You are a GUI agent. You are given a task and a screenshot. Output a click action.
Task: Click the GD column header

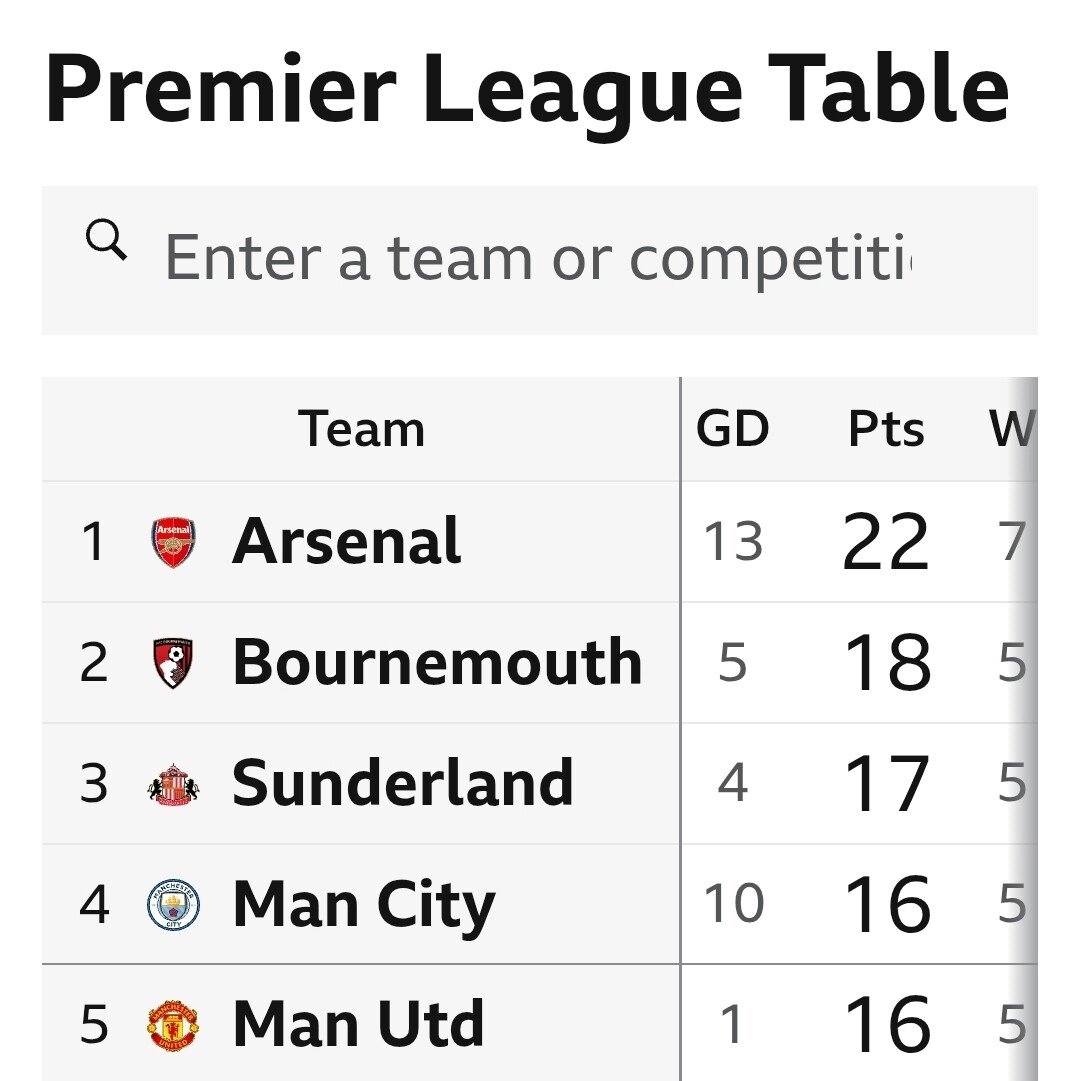tap(733, 430)
